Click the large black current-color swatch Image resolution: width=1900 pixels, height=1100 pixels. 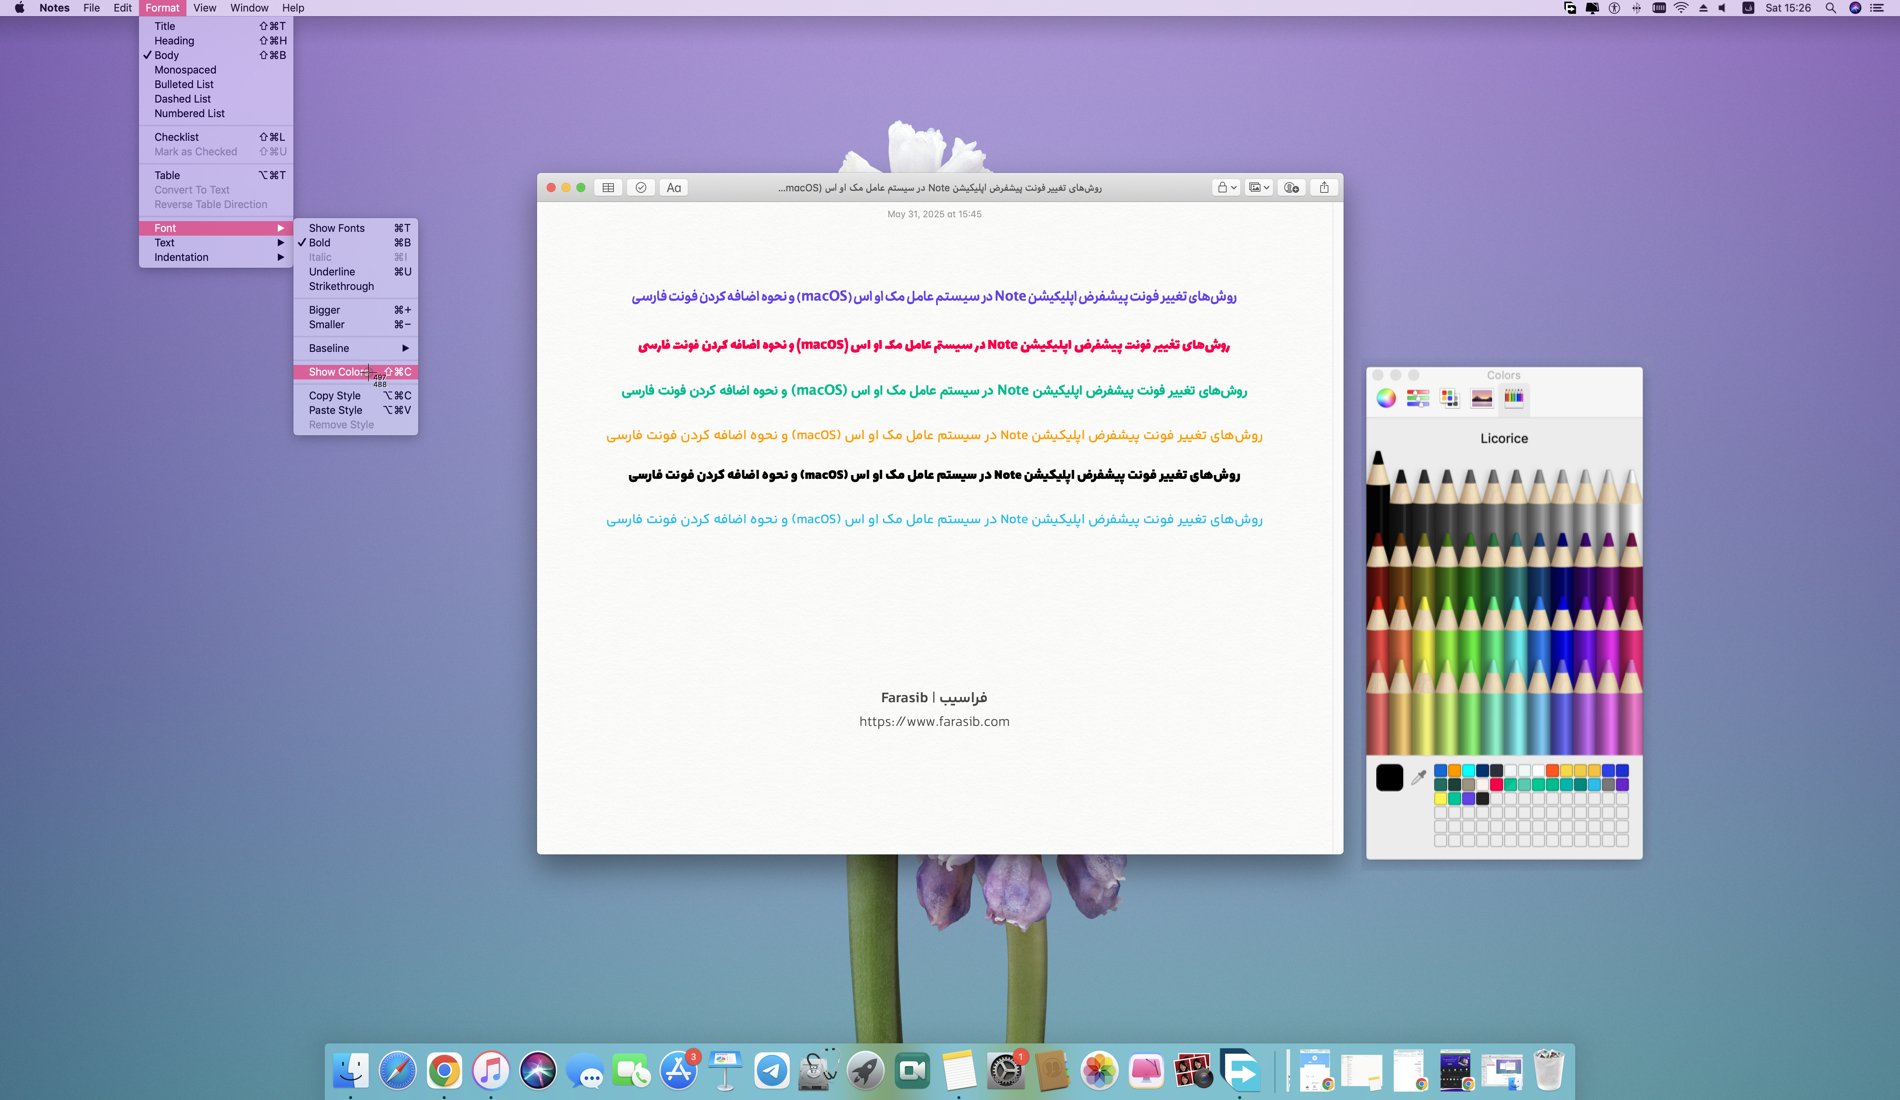tap(1389, 777)
